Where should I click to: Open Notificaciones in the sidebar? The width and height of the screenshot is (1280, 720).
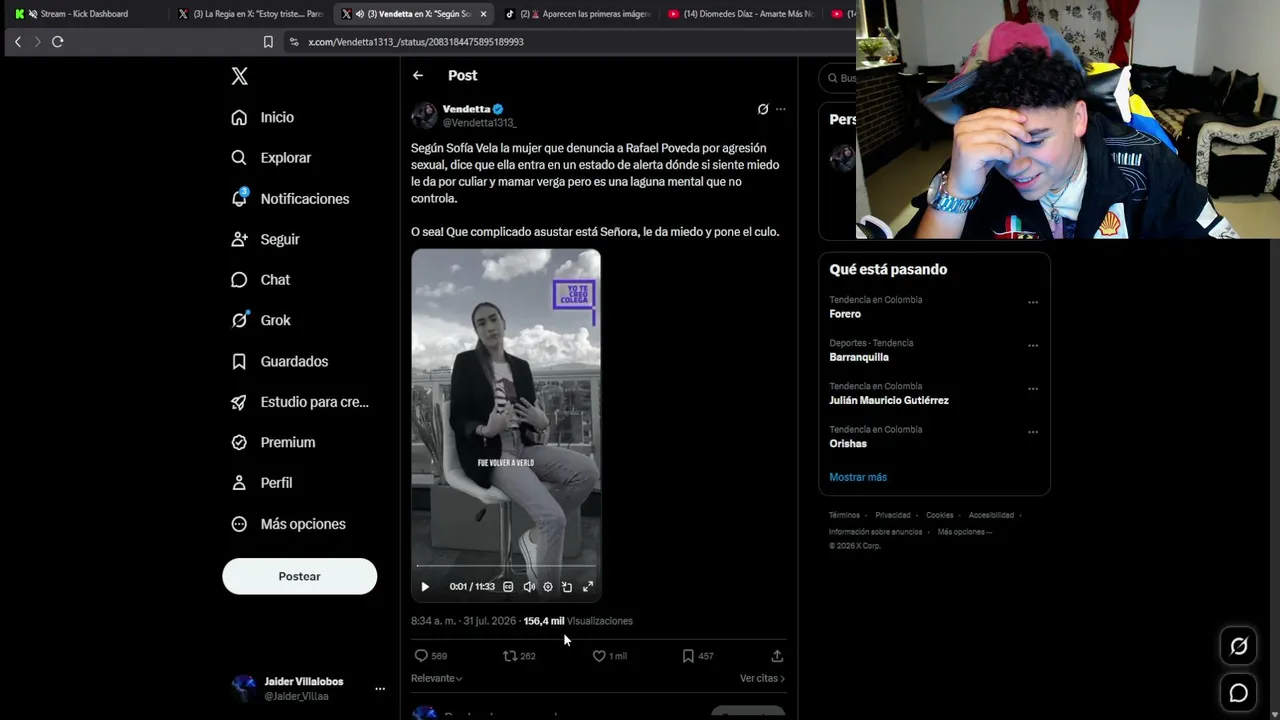290,199
